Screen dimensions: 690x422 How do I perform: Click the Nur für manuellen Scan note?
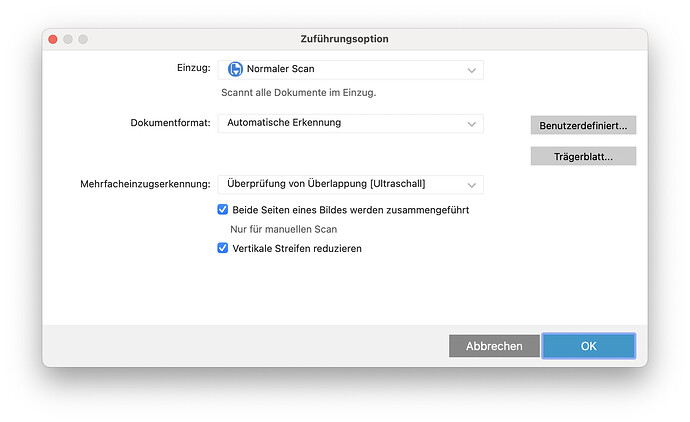click(x=284, y=229)
